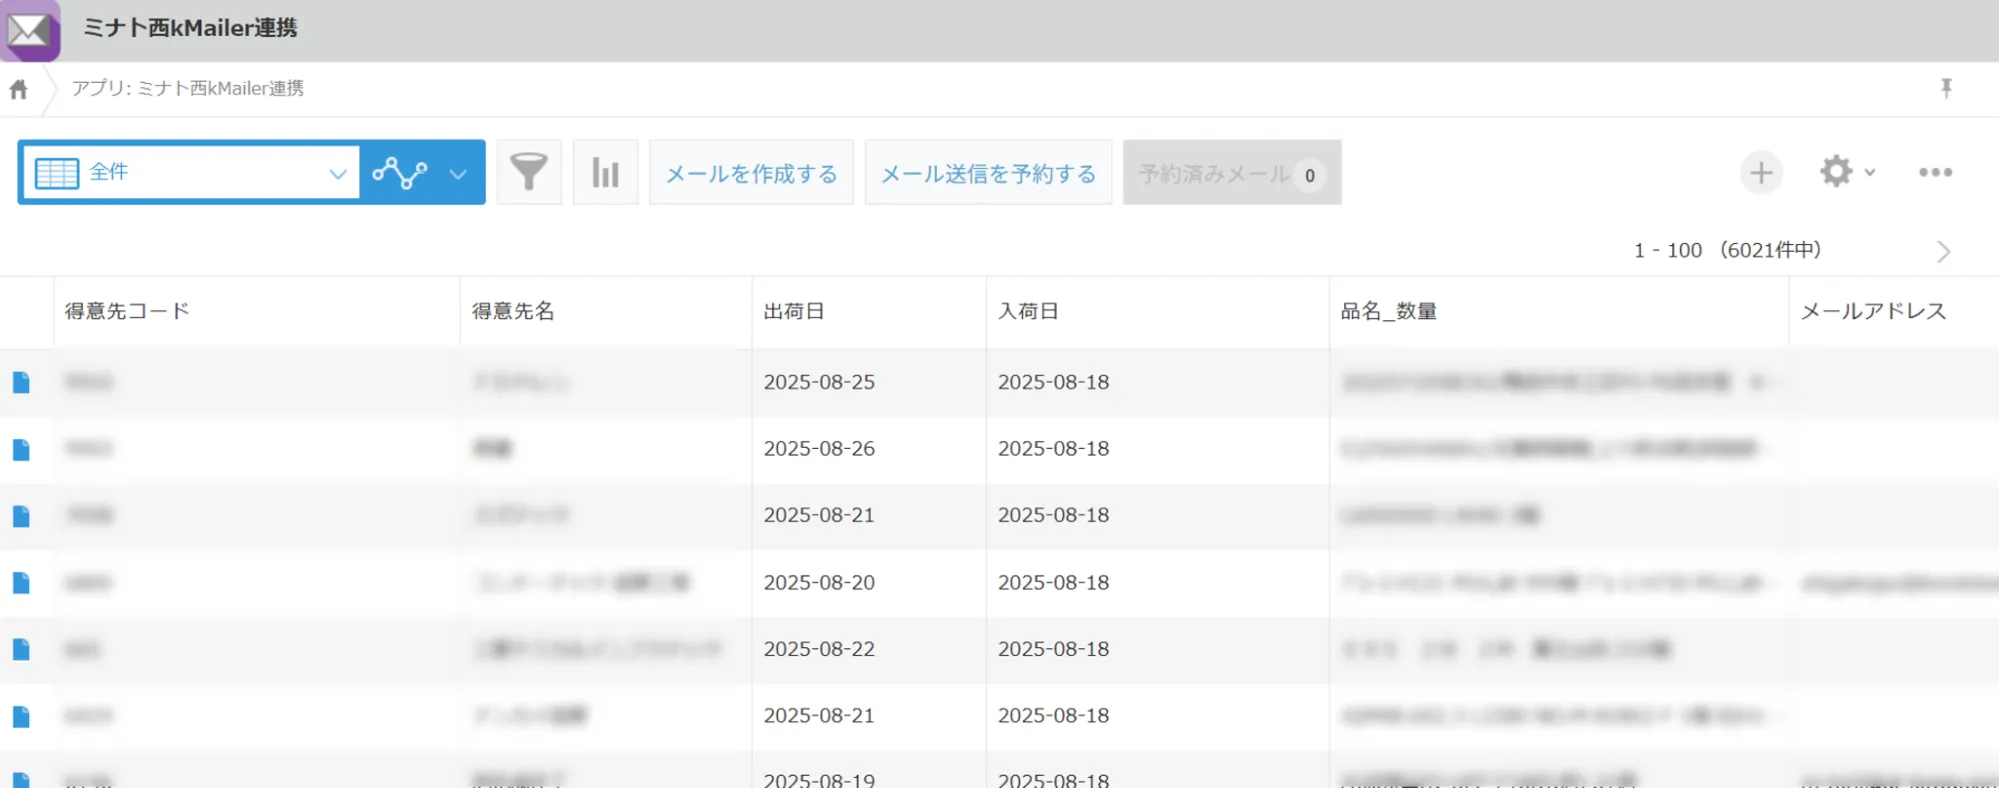Open record details for the 2025-08-26 shipment row
Screen dimensions: 1999x788
[21, 449]
